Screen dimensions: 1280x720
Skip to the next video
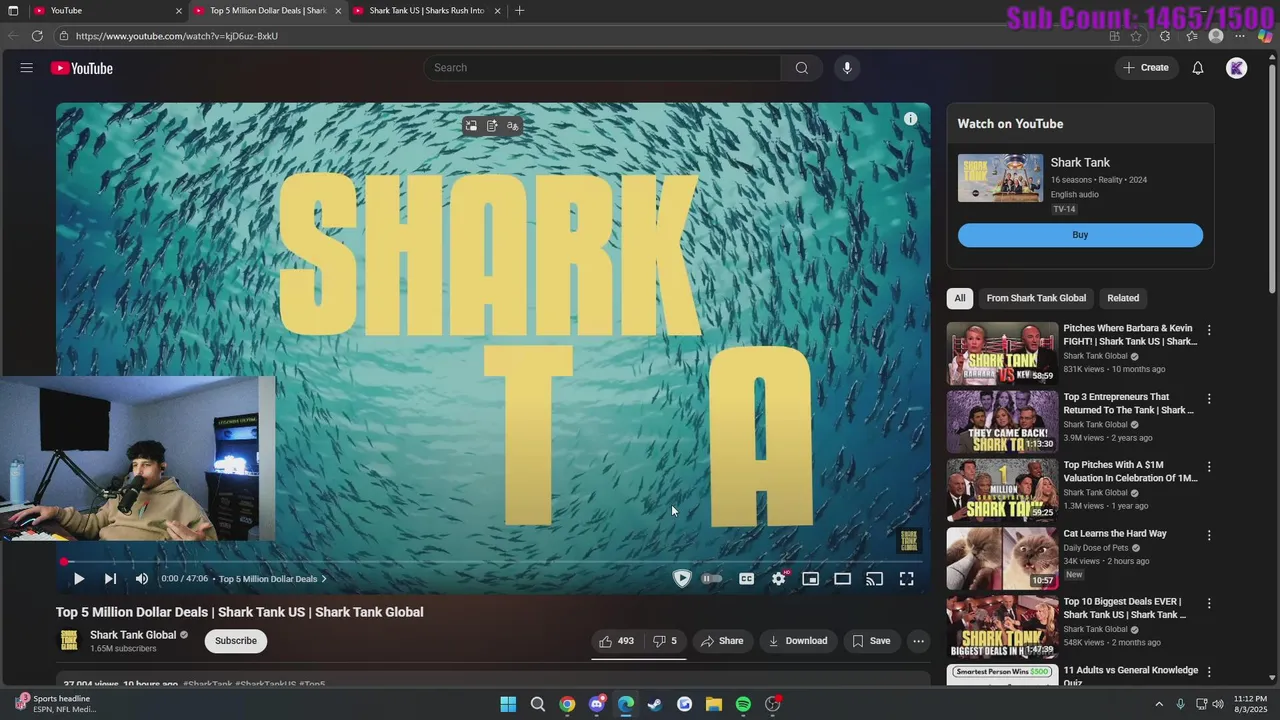point(110,579)
